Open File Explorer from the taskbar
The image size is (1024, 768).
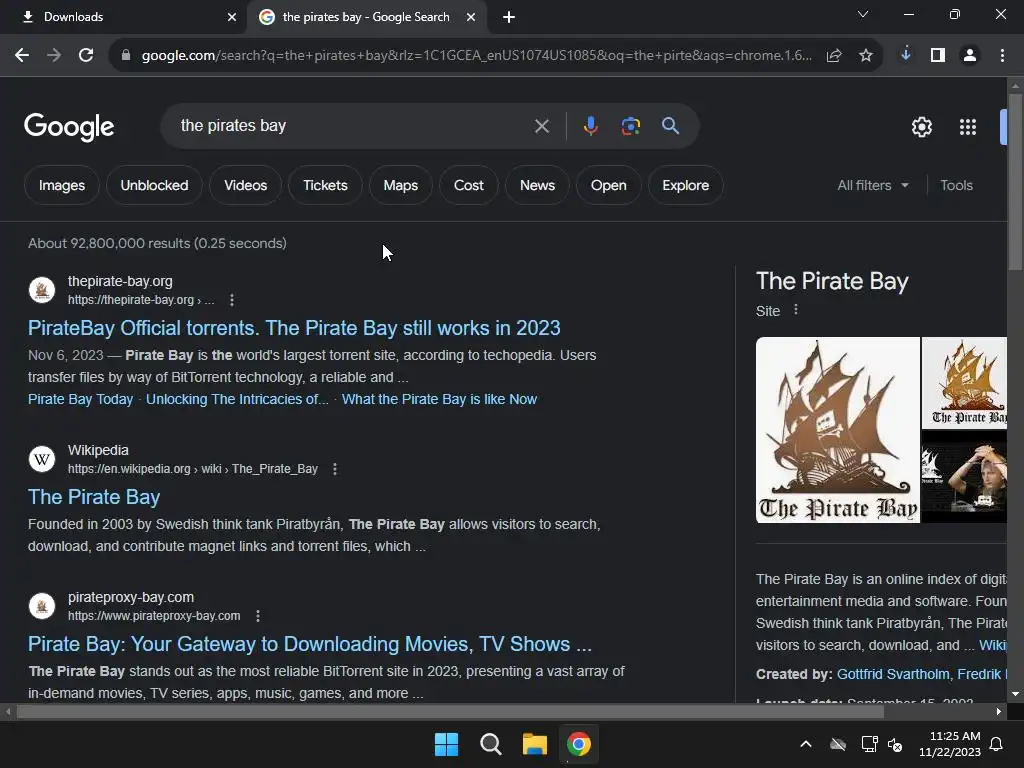[x=534, y=744]
